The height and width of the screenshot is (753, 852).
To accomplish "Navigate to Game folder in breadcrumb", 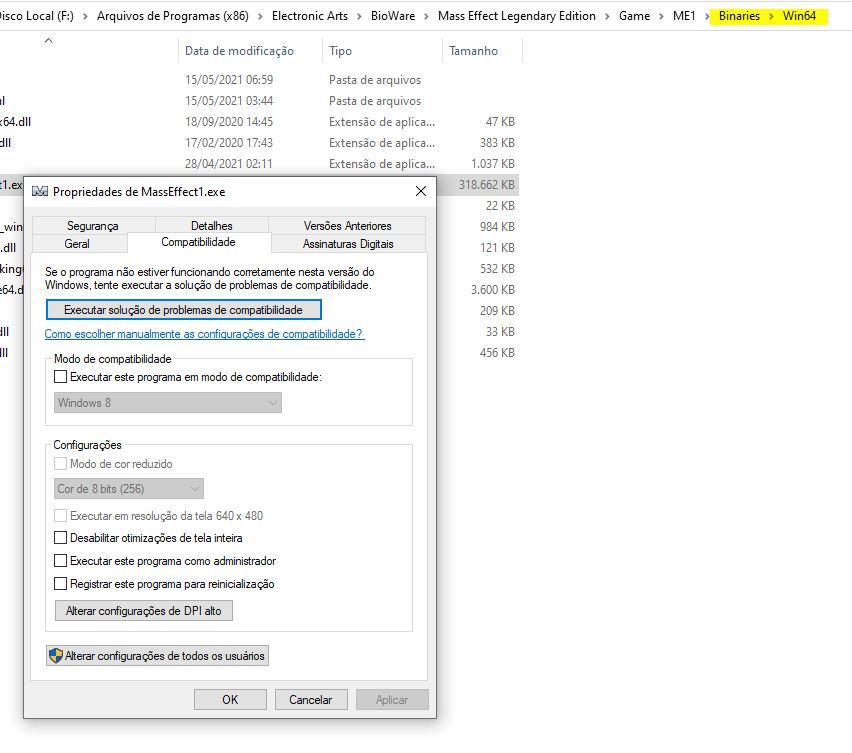I will (x=634, y=16).
